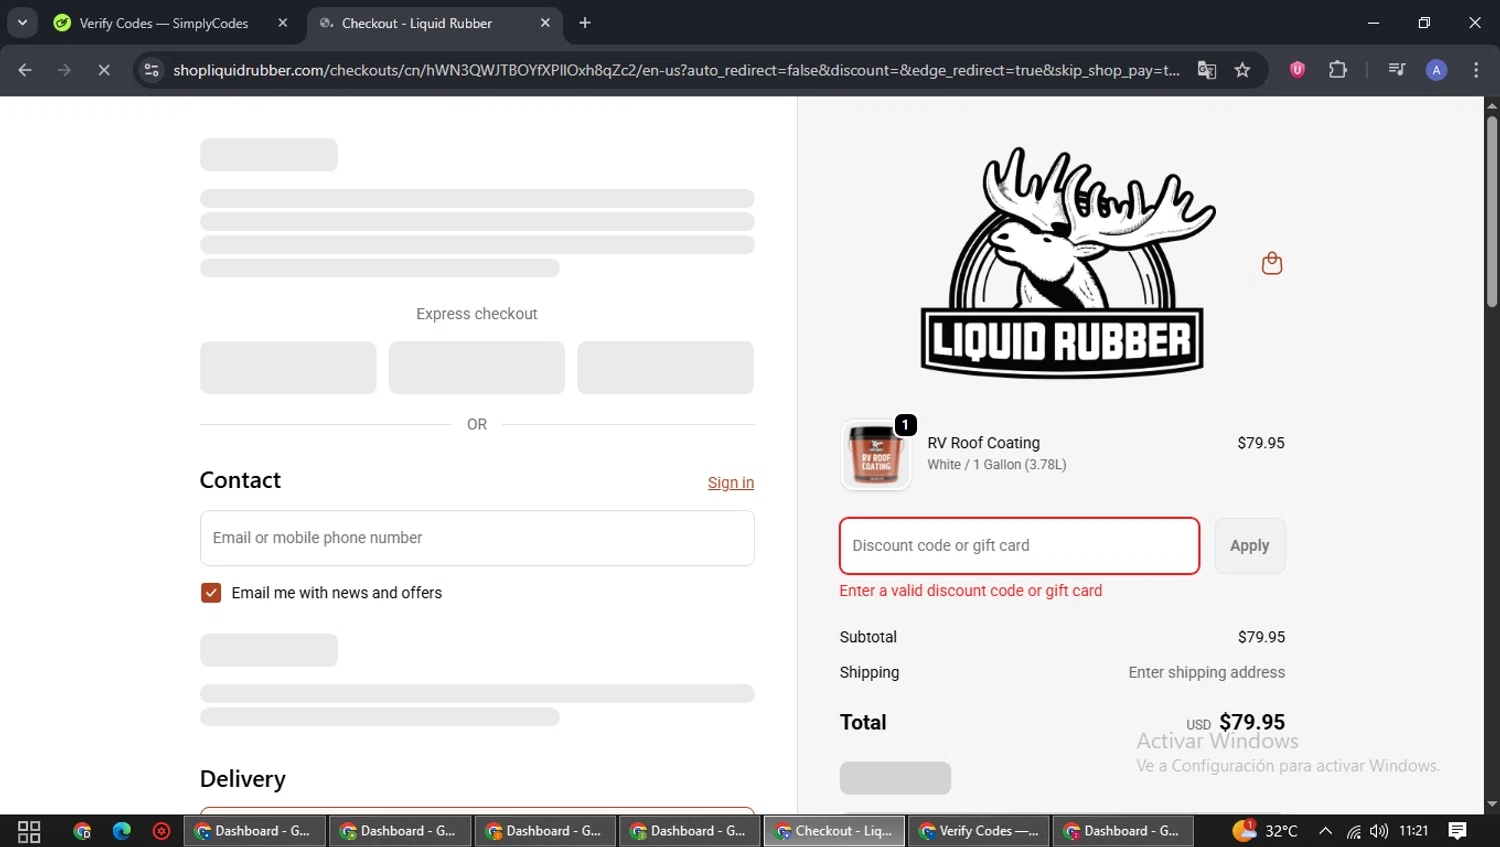This screenshot has height=847, width=1500.
Task: Open the red shield extension icon
Action: (1297, 70)
